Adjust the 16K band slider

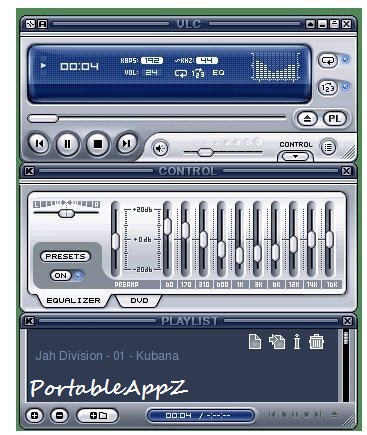[330, 239]
